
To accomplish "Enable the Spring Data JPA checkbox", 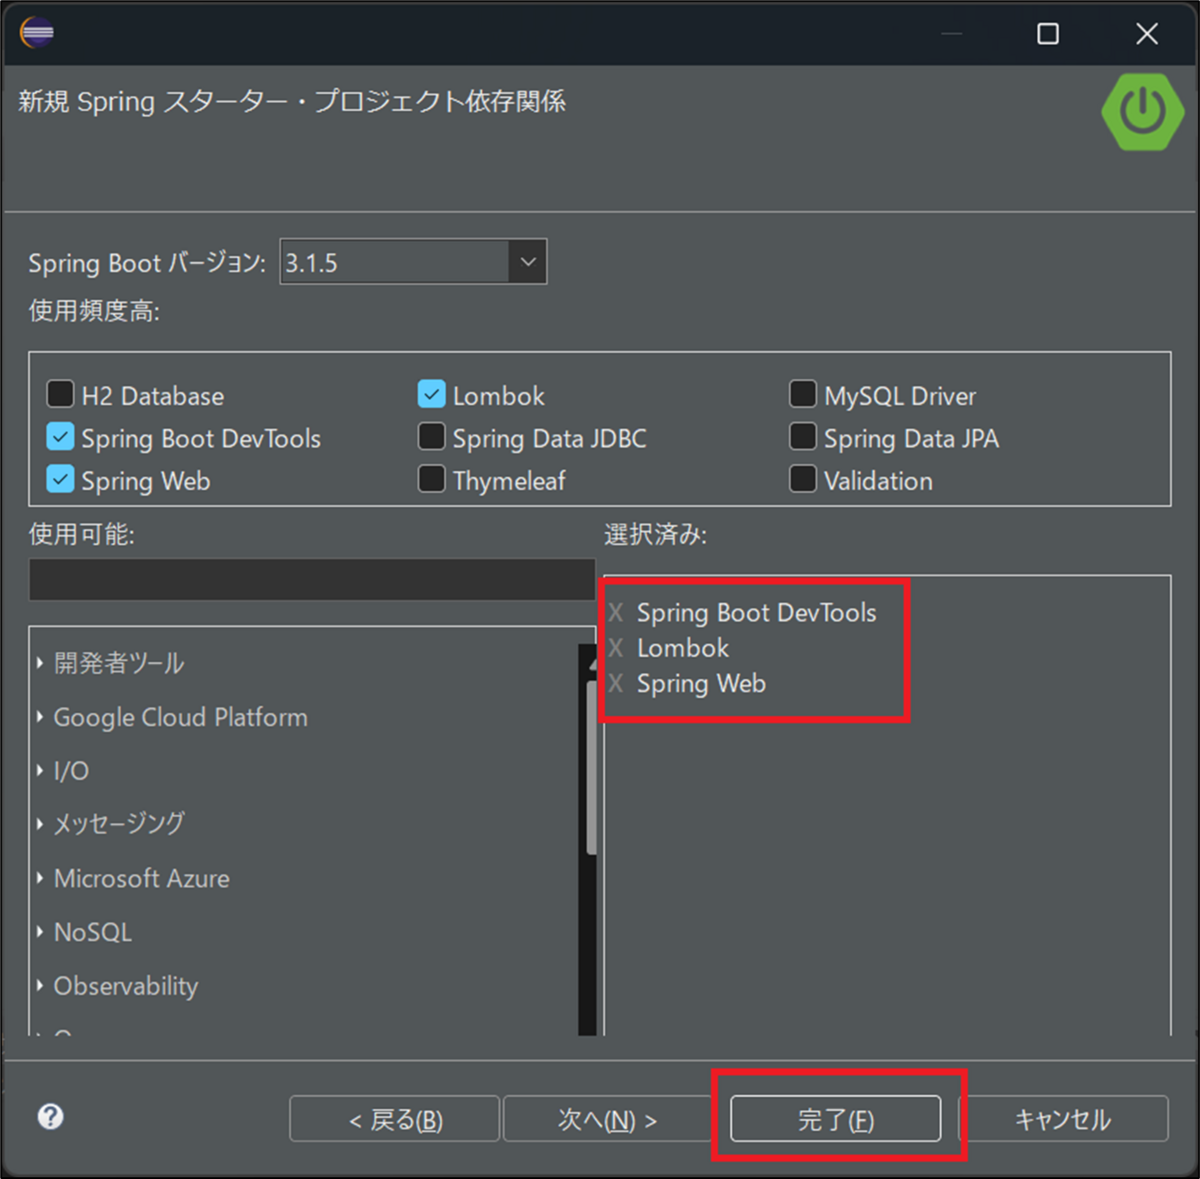I will 803,437.
